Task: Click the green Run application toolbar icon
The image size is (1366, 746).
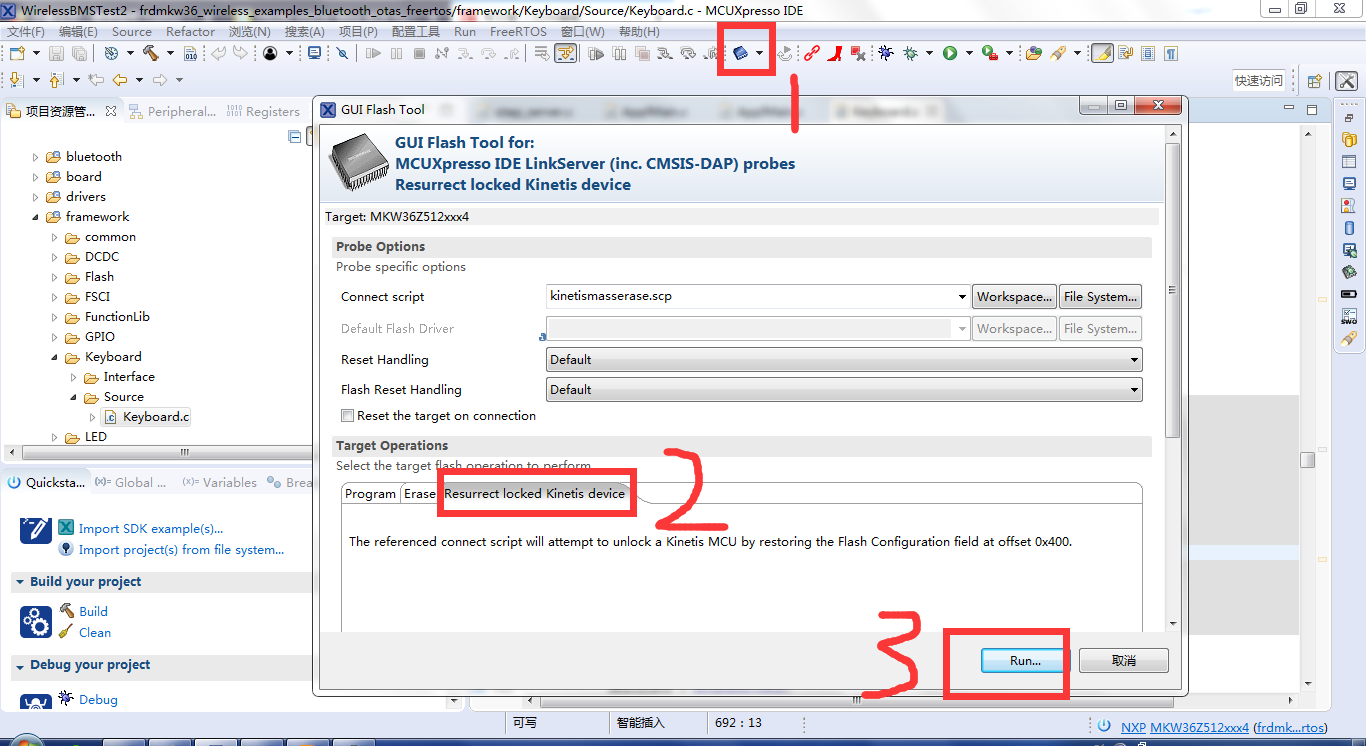Action: pyautogui.click(x=950, y=52)
